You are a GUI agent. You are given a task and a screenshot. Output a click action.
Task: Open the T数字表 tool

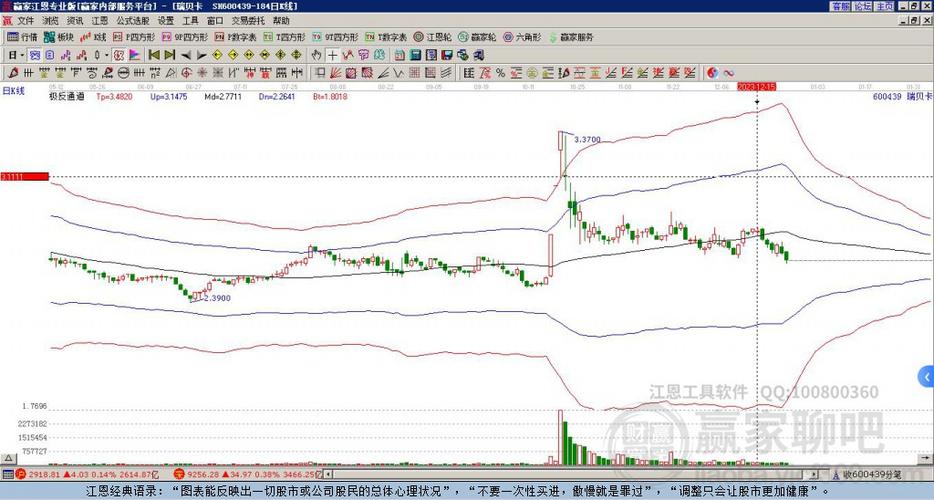[386, 37]
